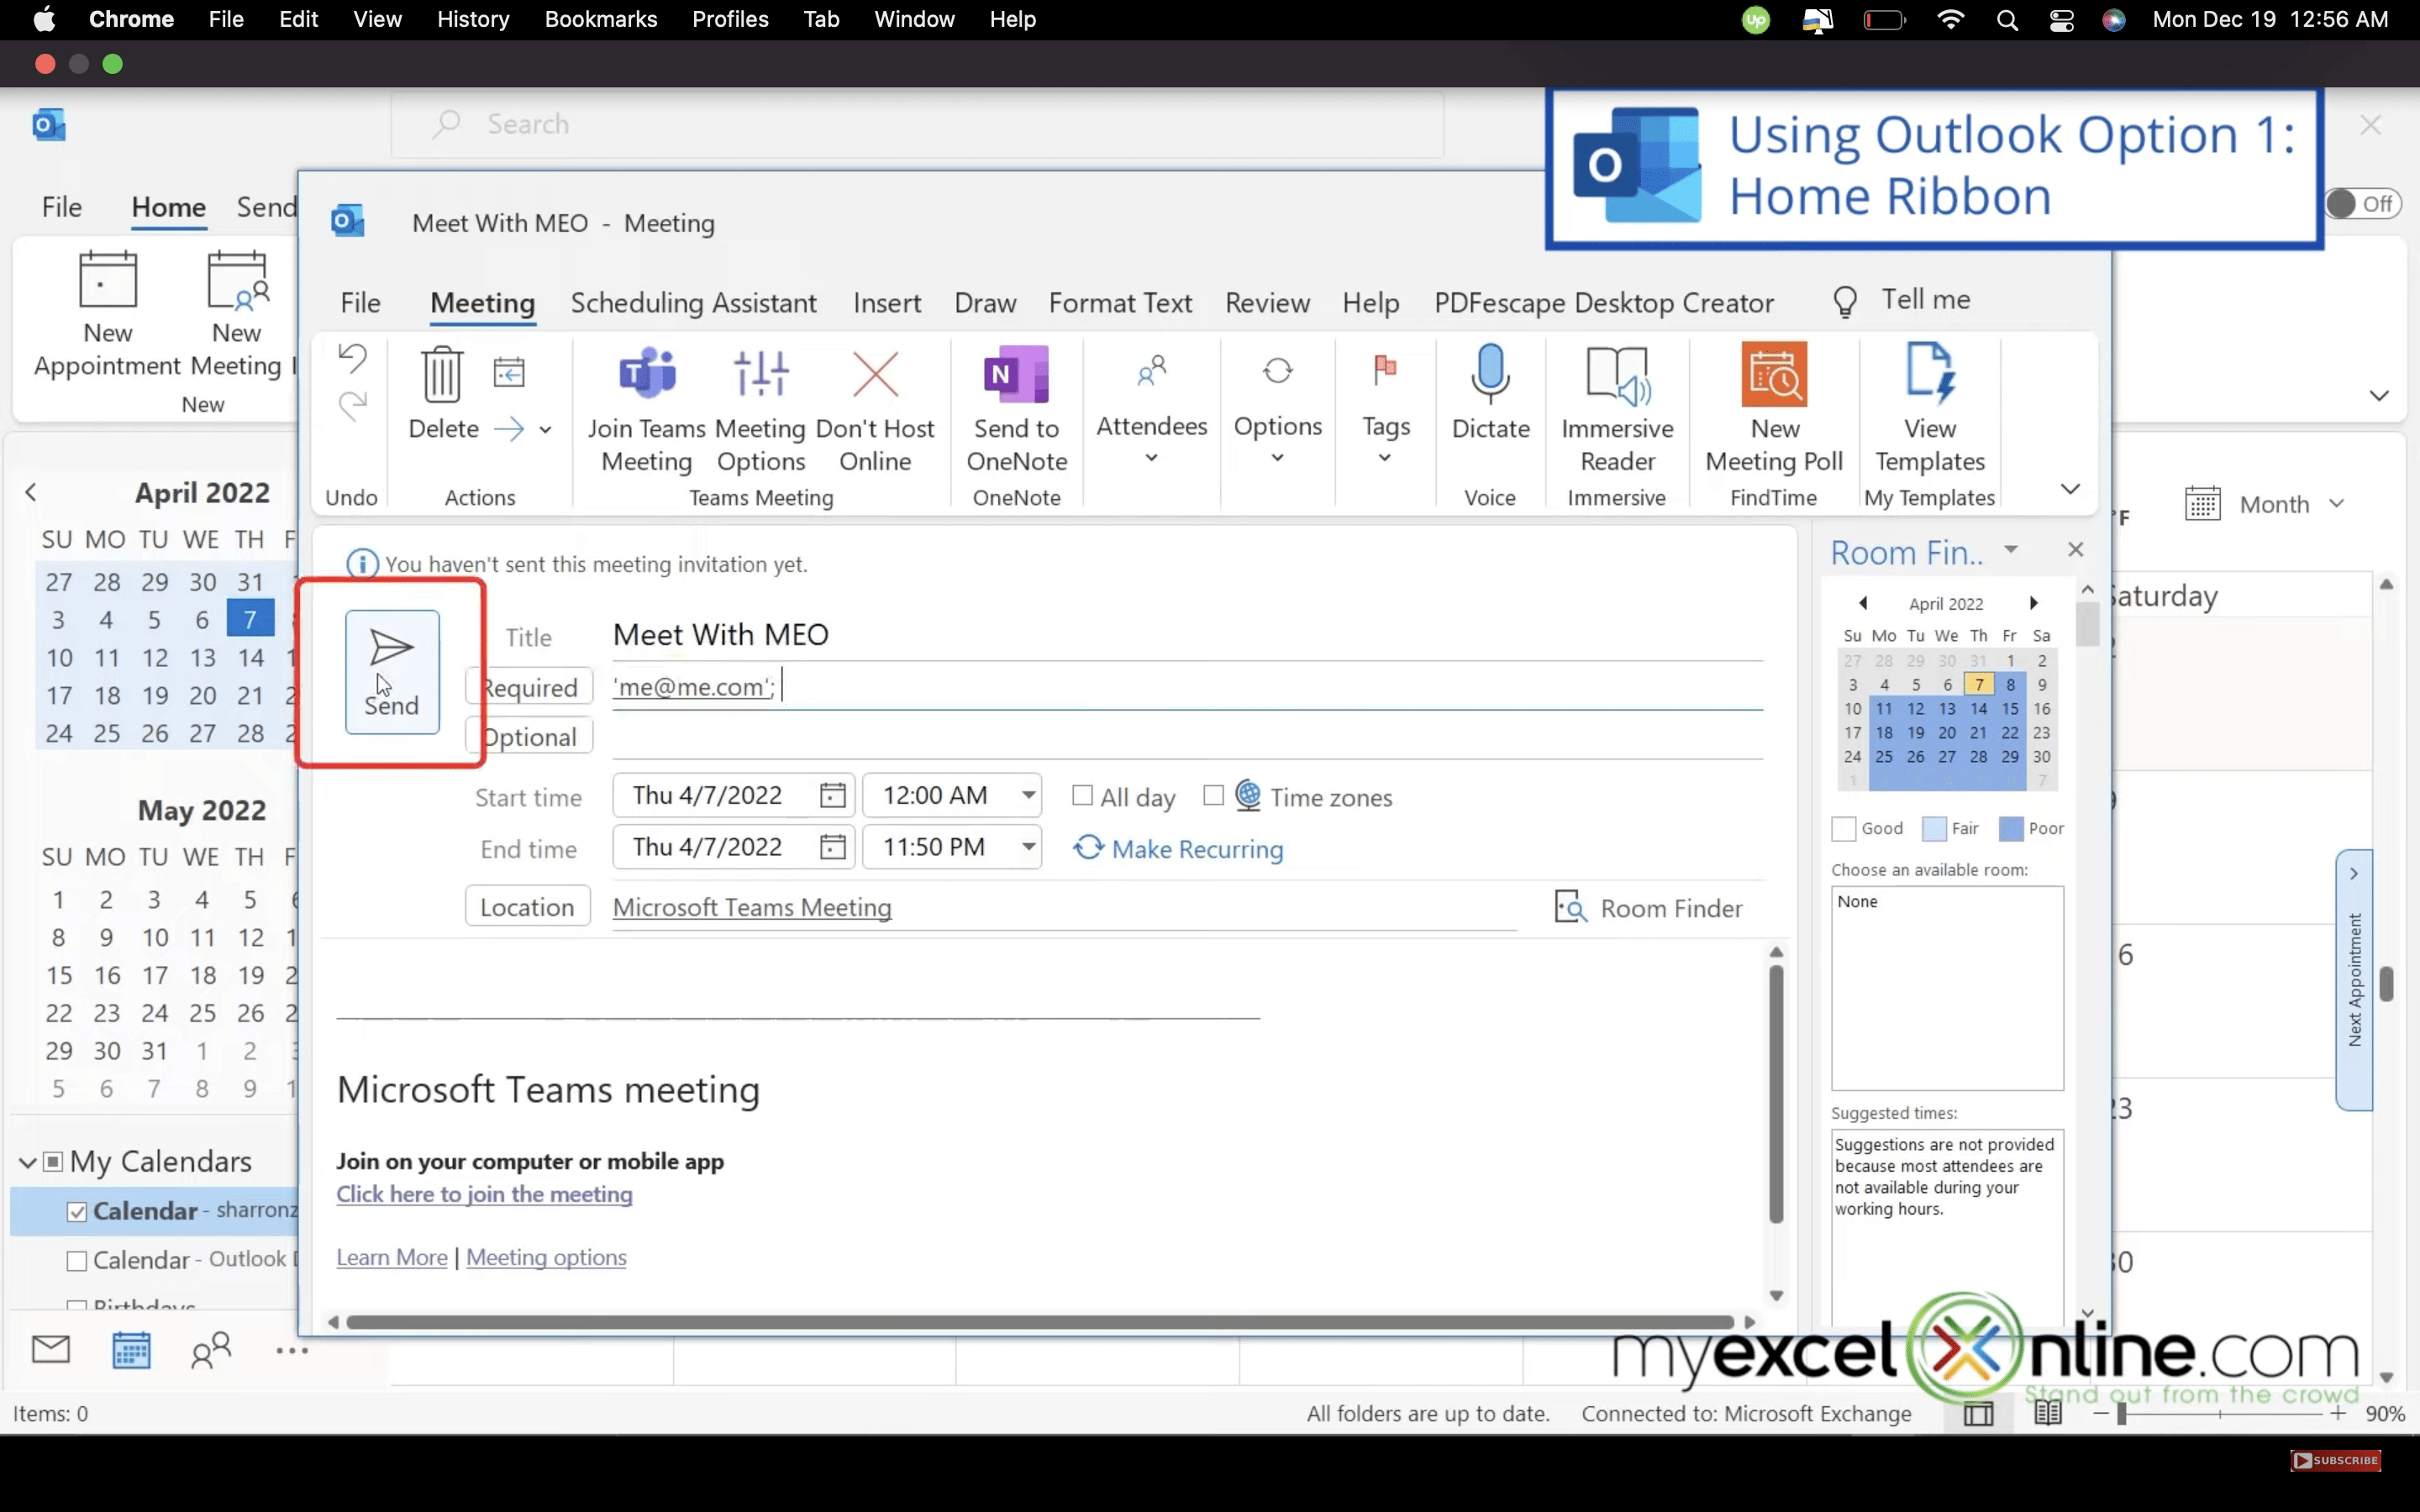The width and height of the screenshot is (2420, 1512).
Task: Collapse the meeting ribbon chevron
Action: (x=2070, y=489)
